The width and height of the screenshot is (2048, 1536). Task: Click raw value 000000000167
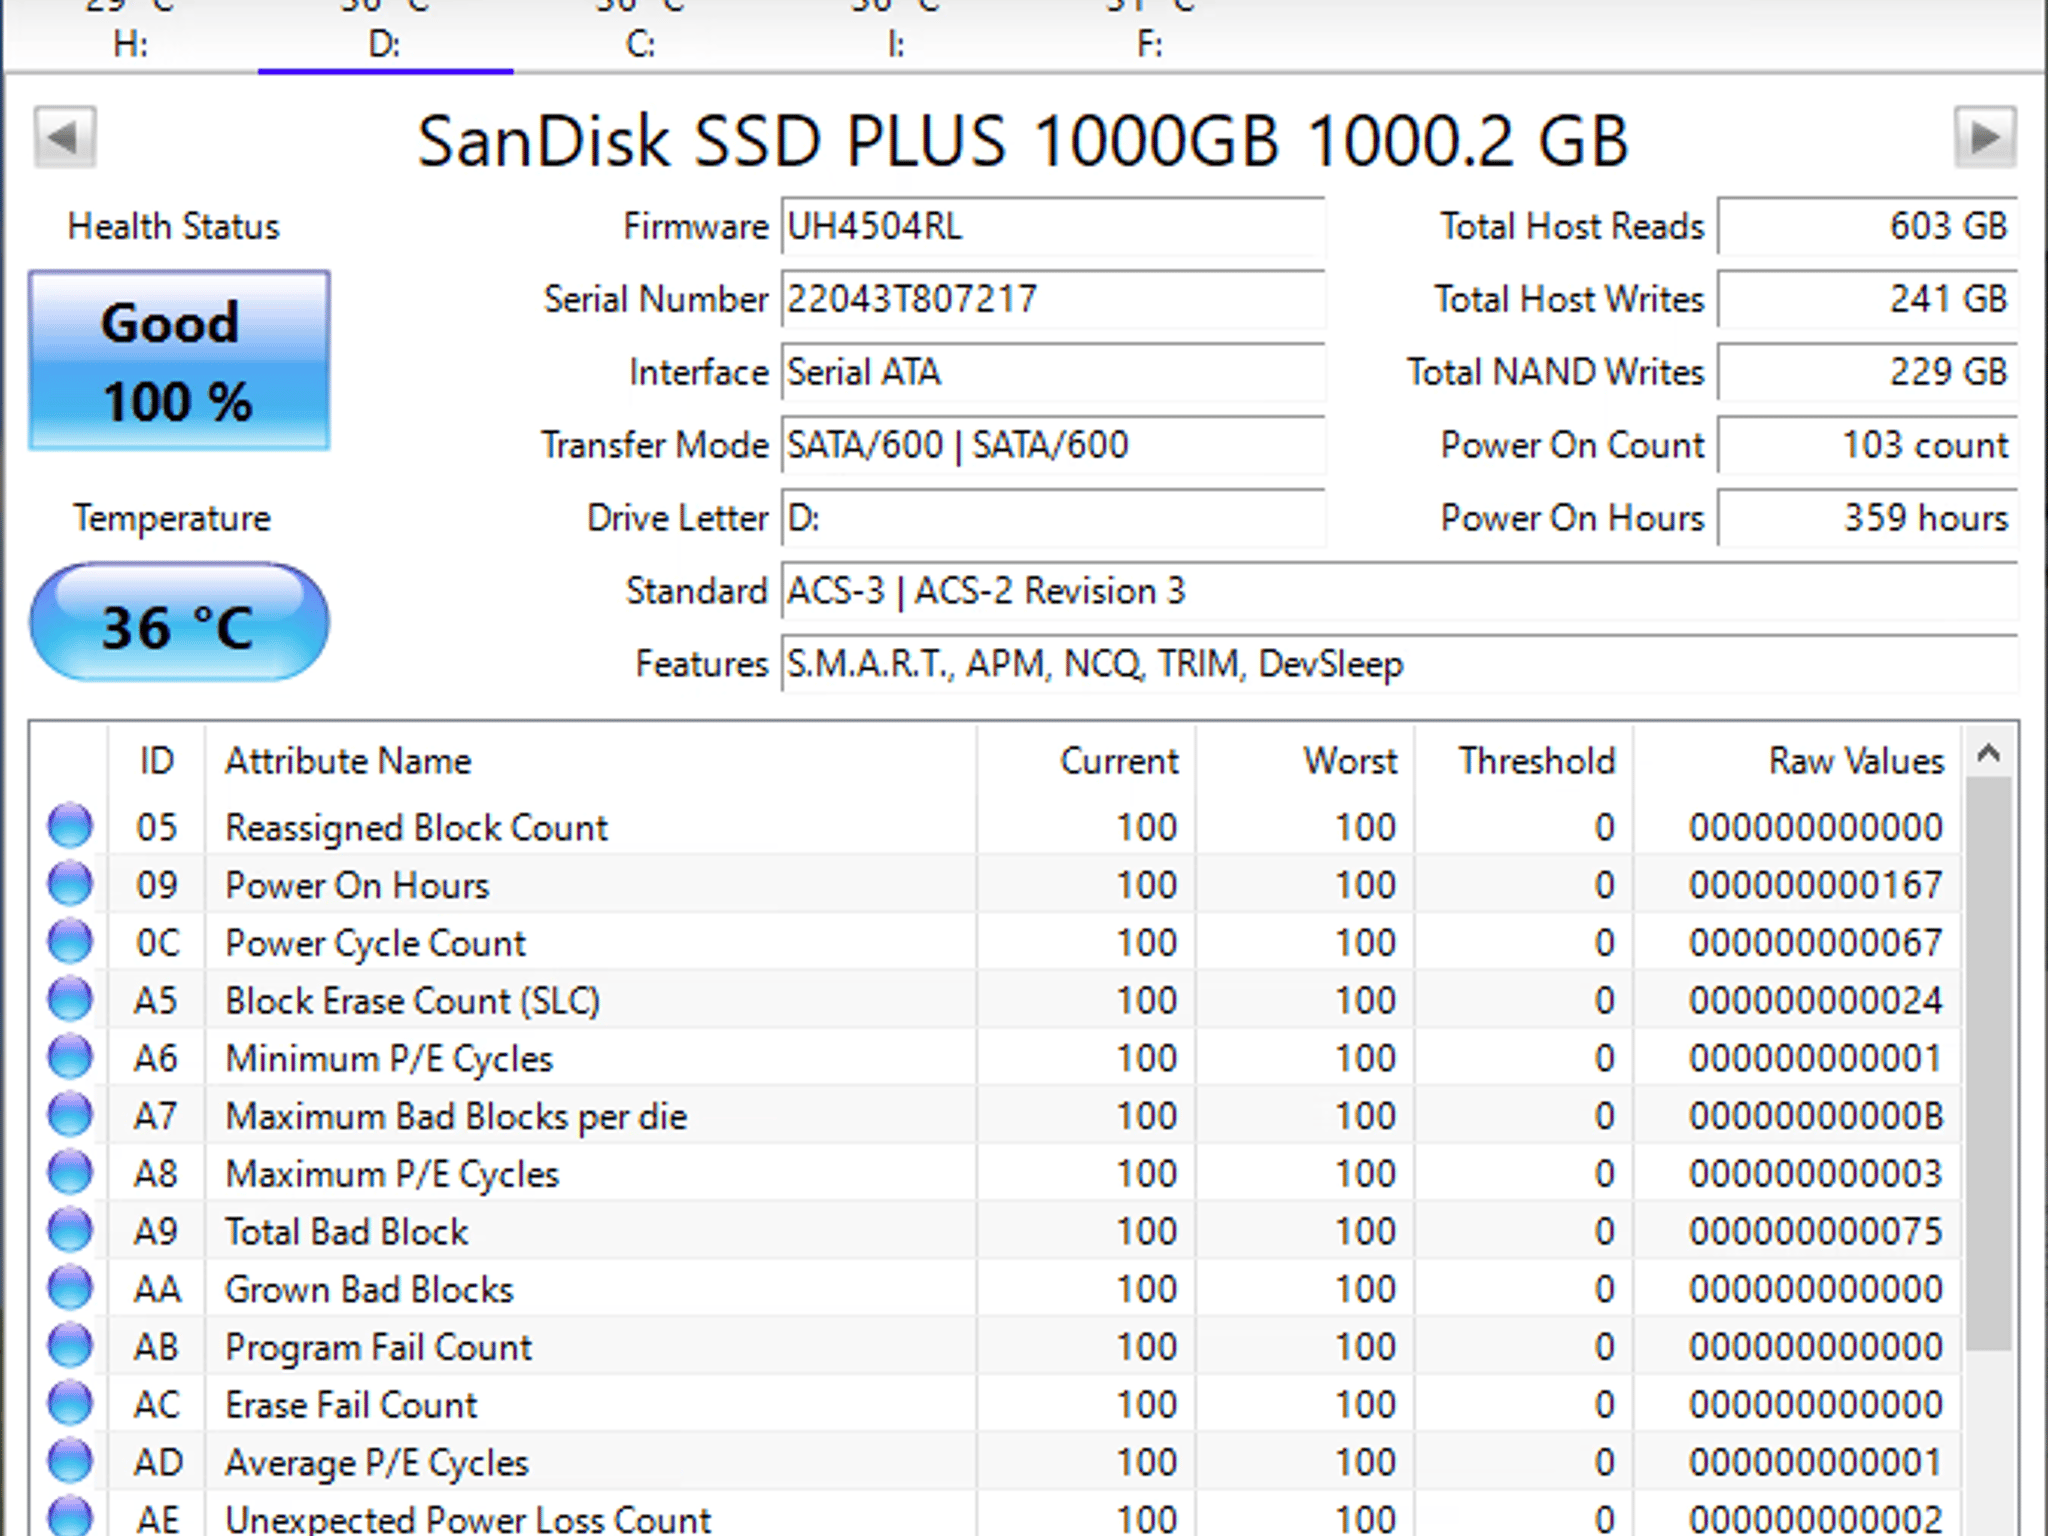tap(1816, 885)
